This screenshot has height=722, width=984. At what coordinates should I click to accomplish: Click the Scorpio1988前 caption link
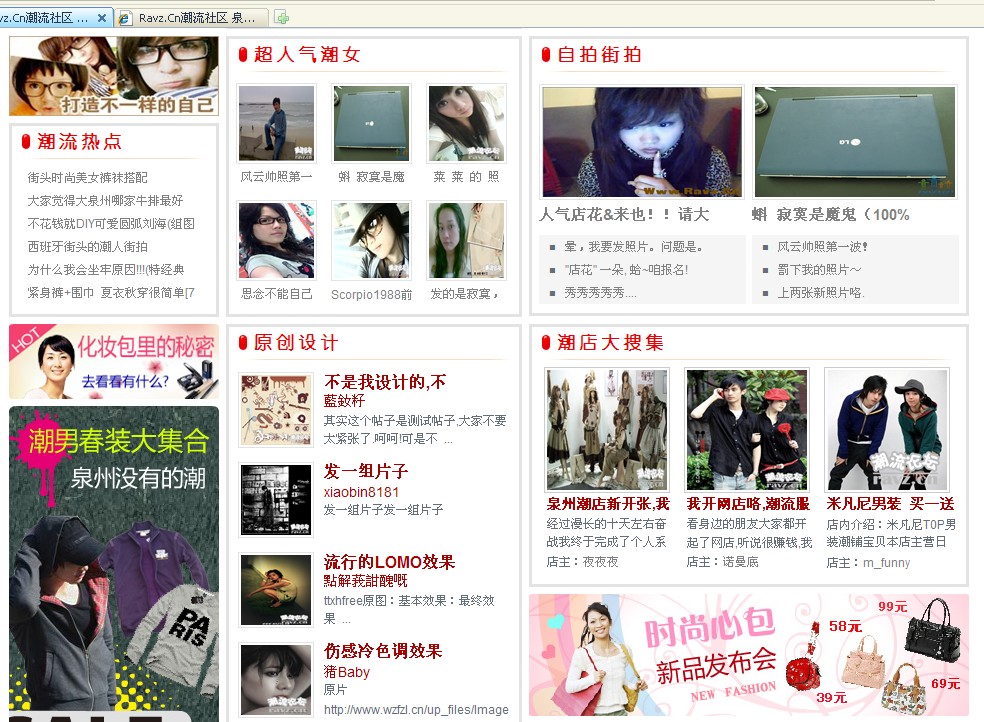(x=372, y=294)
